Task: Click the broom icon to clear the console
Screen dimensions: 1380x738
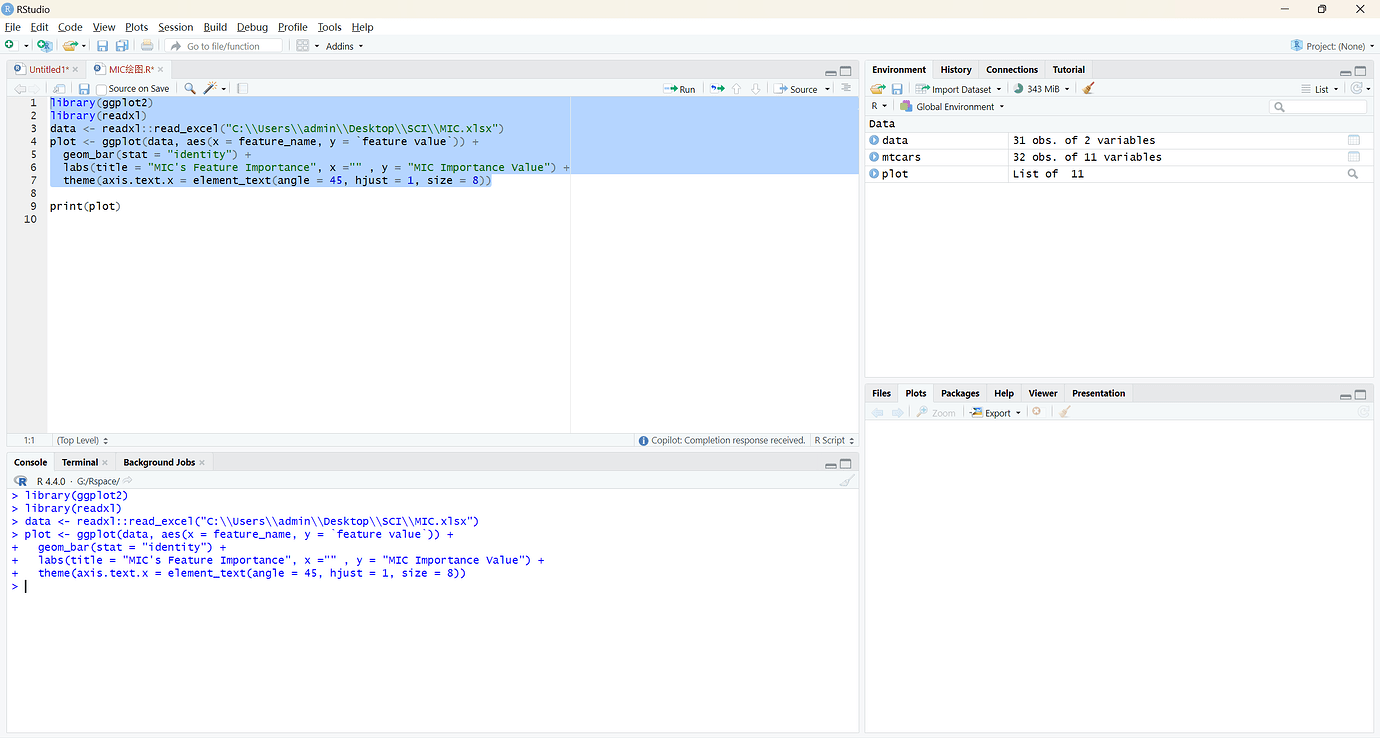Action: coord(847,481)
